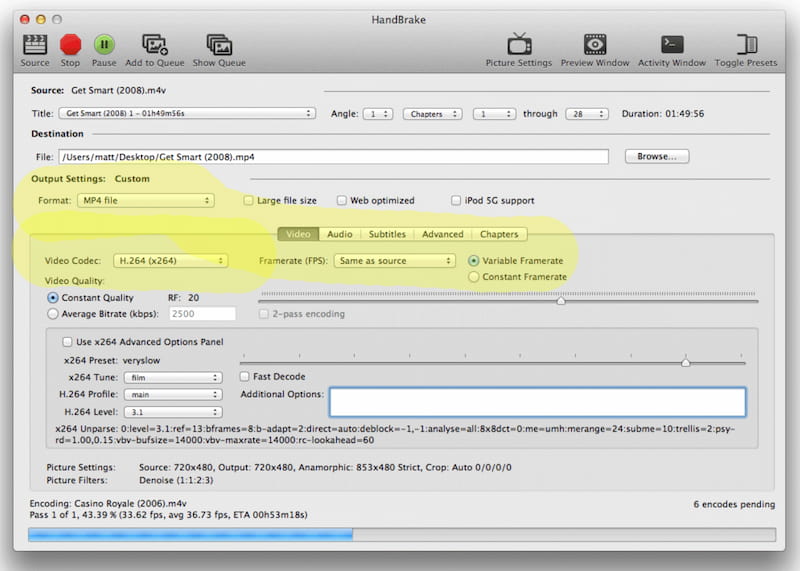Image resolution: width=800 pixels, height=571 pixels.
Task: Click the 'RF: 20' value
Action: [184, 297]
